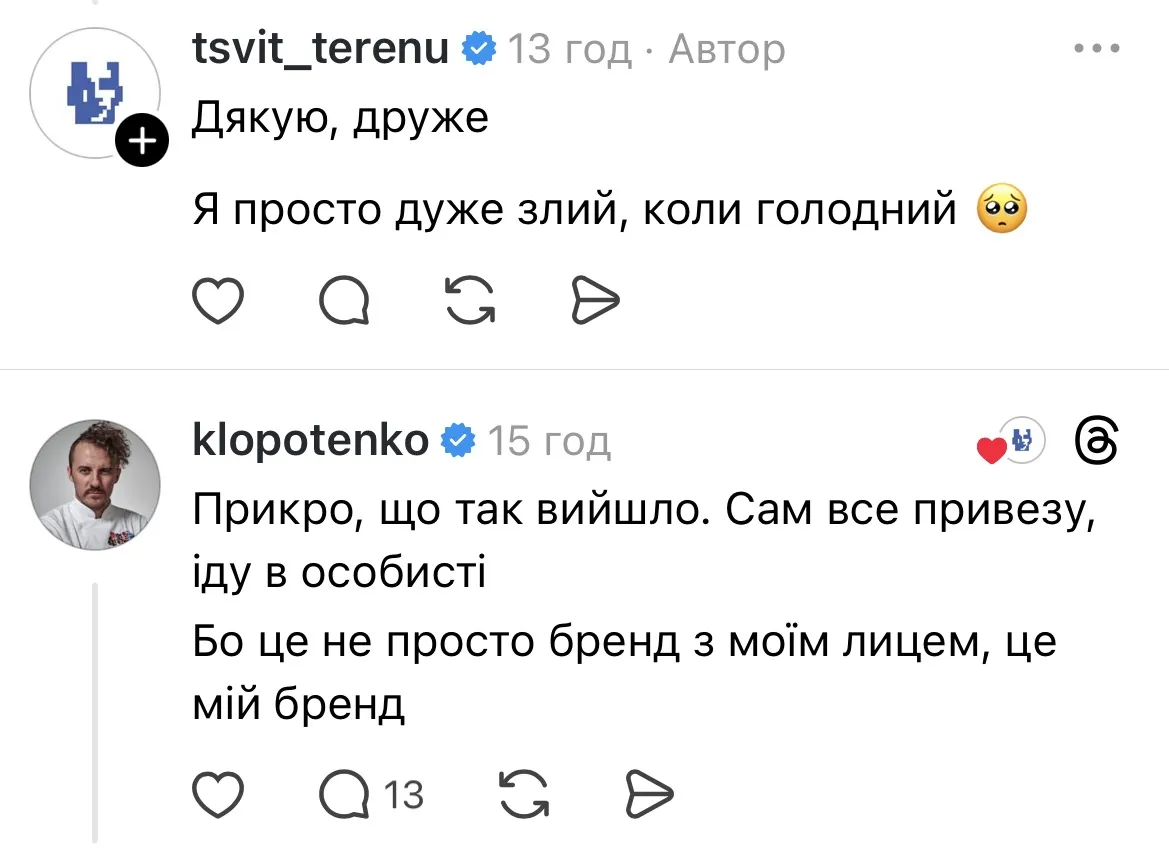1169x866 pixels.
Task: Click the "13 год" timestamp
Action: click(570, 48)
